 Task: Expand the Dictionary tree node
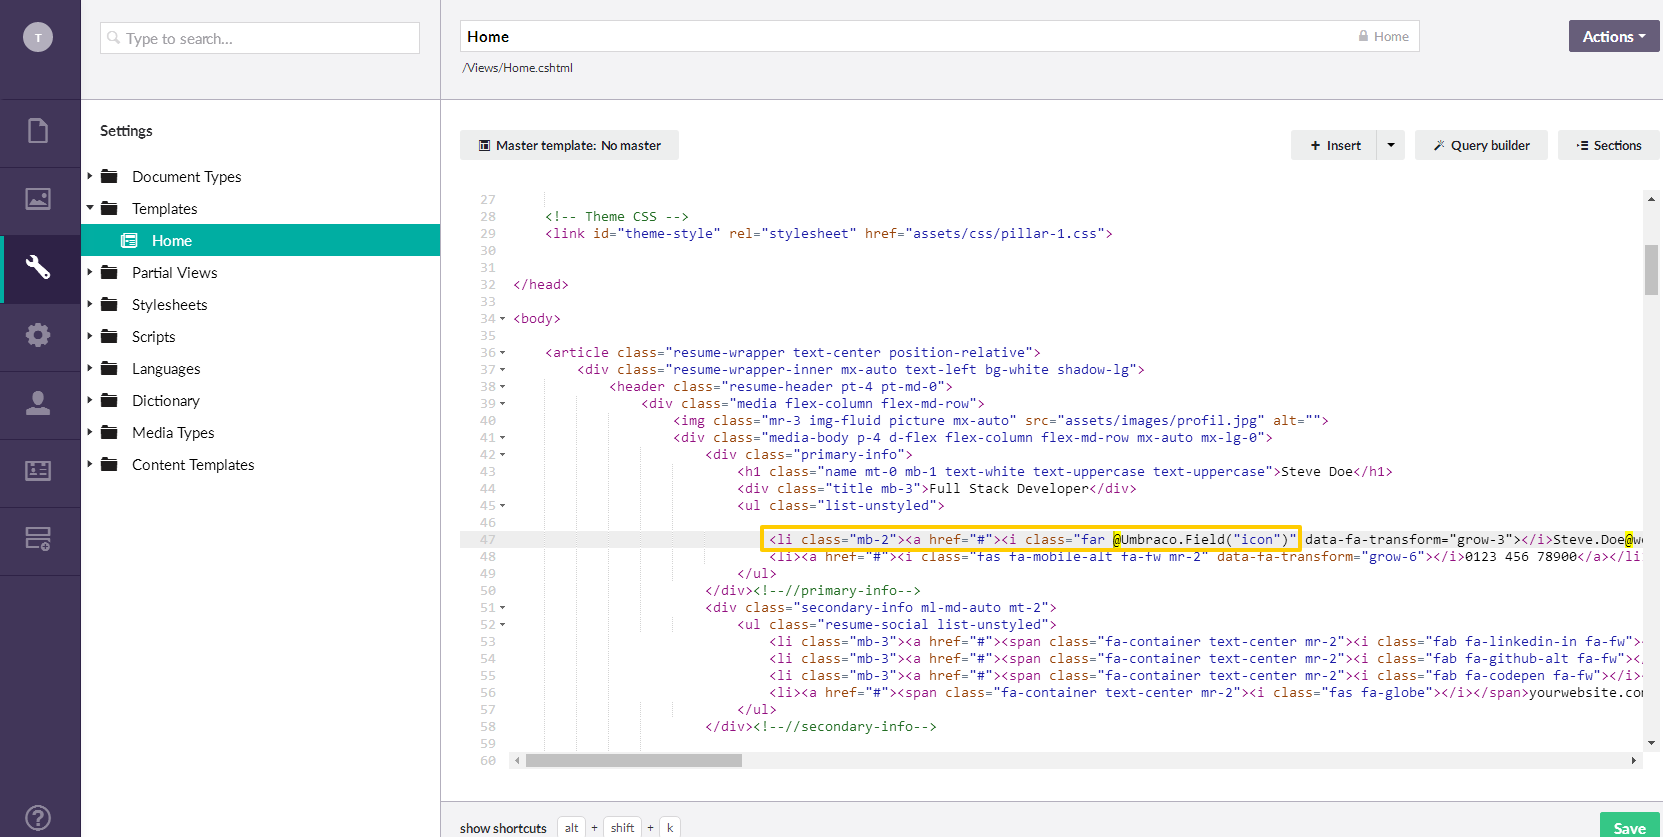pos(89,400)
